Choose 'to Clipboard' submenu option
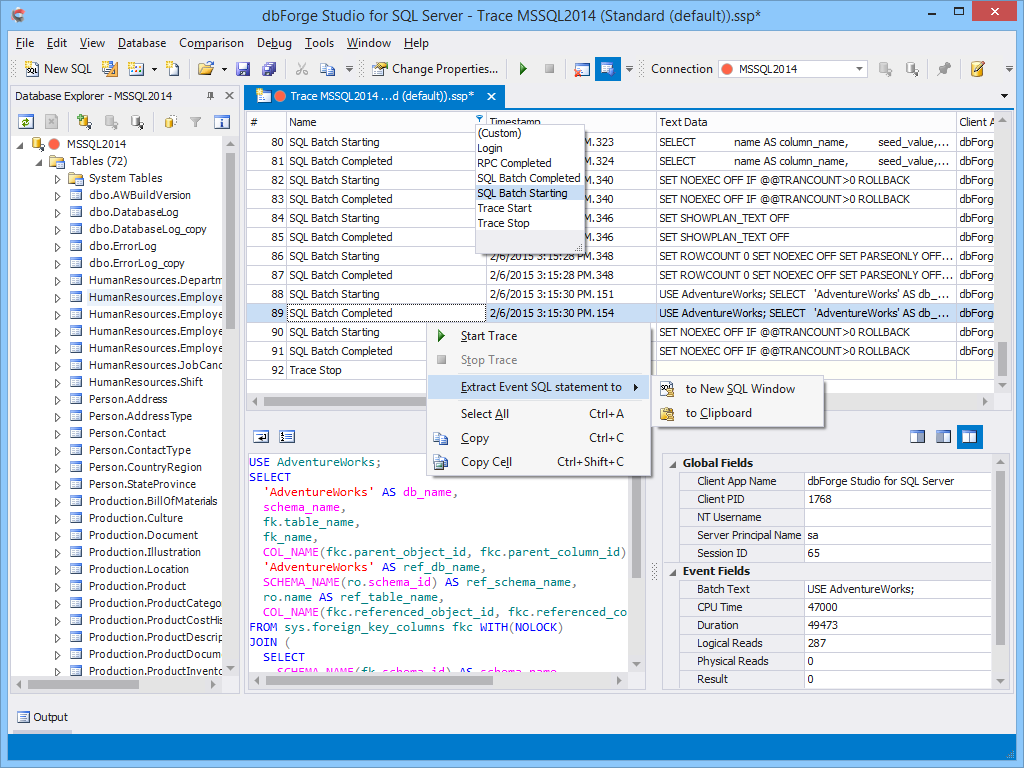 [x=718, y=413]
